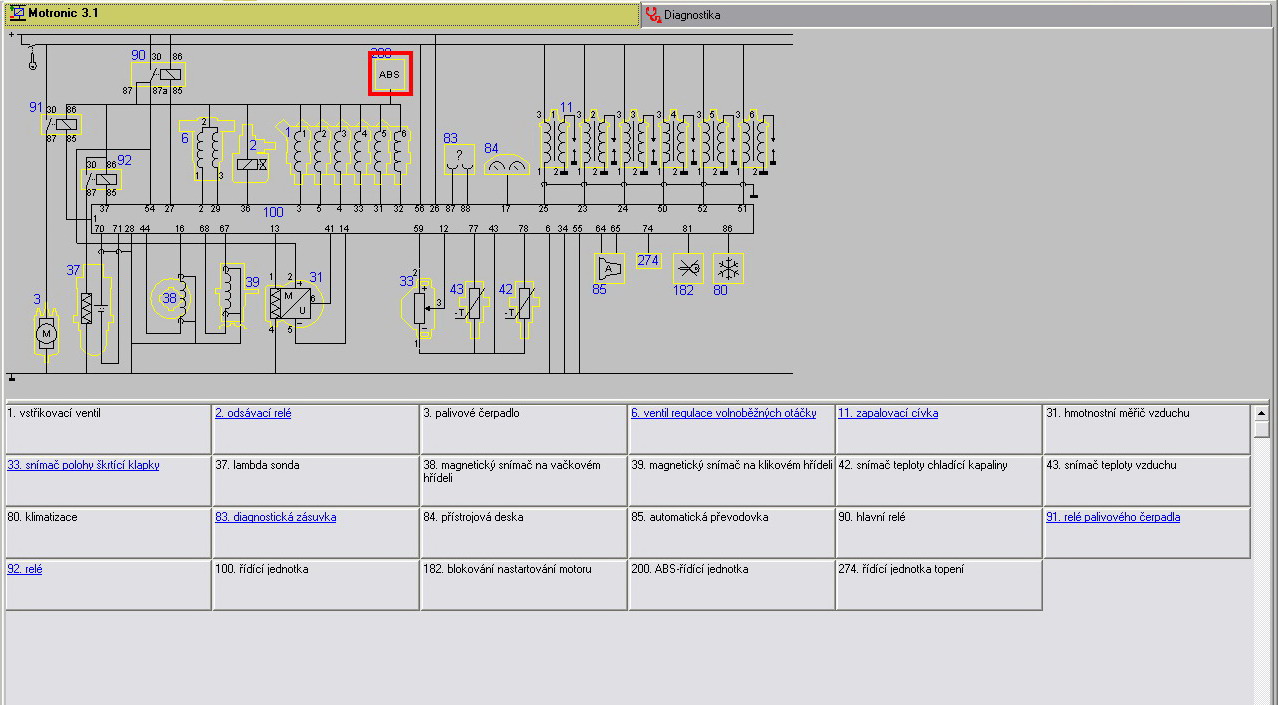Select cell '200. ABS-řídící jednotka'
This screenshot has height=705, width=1278.
732,584
